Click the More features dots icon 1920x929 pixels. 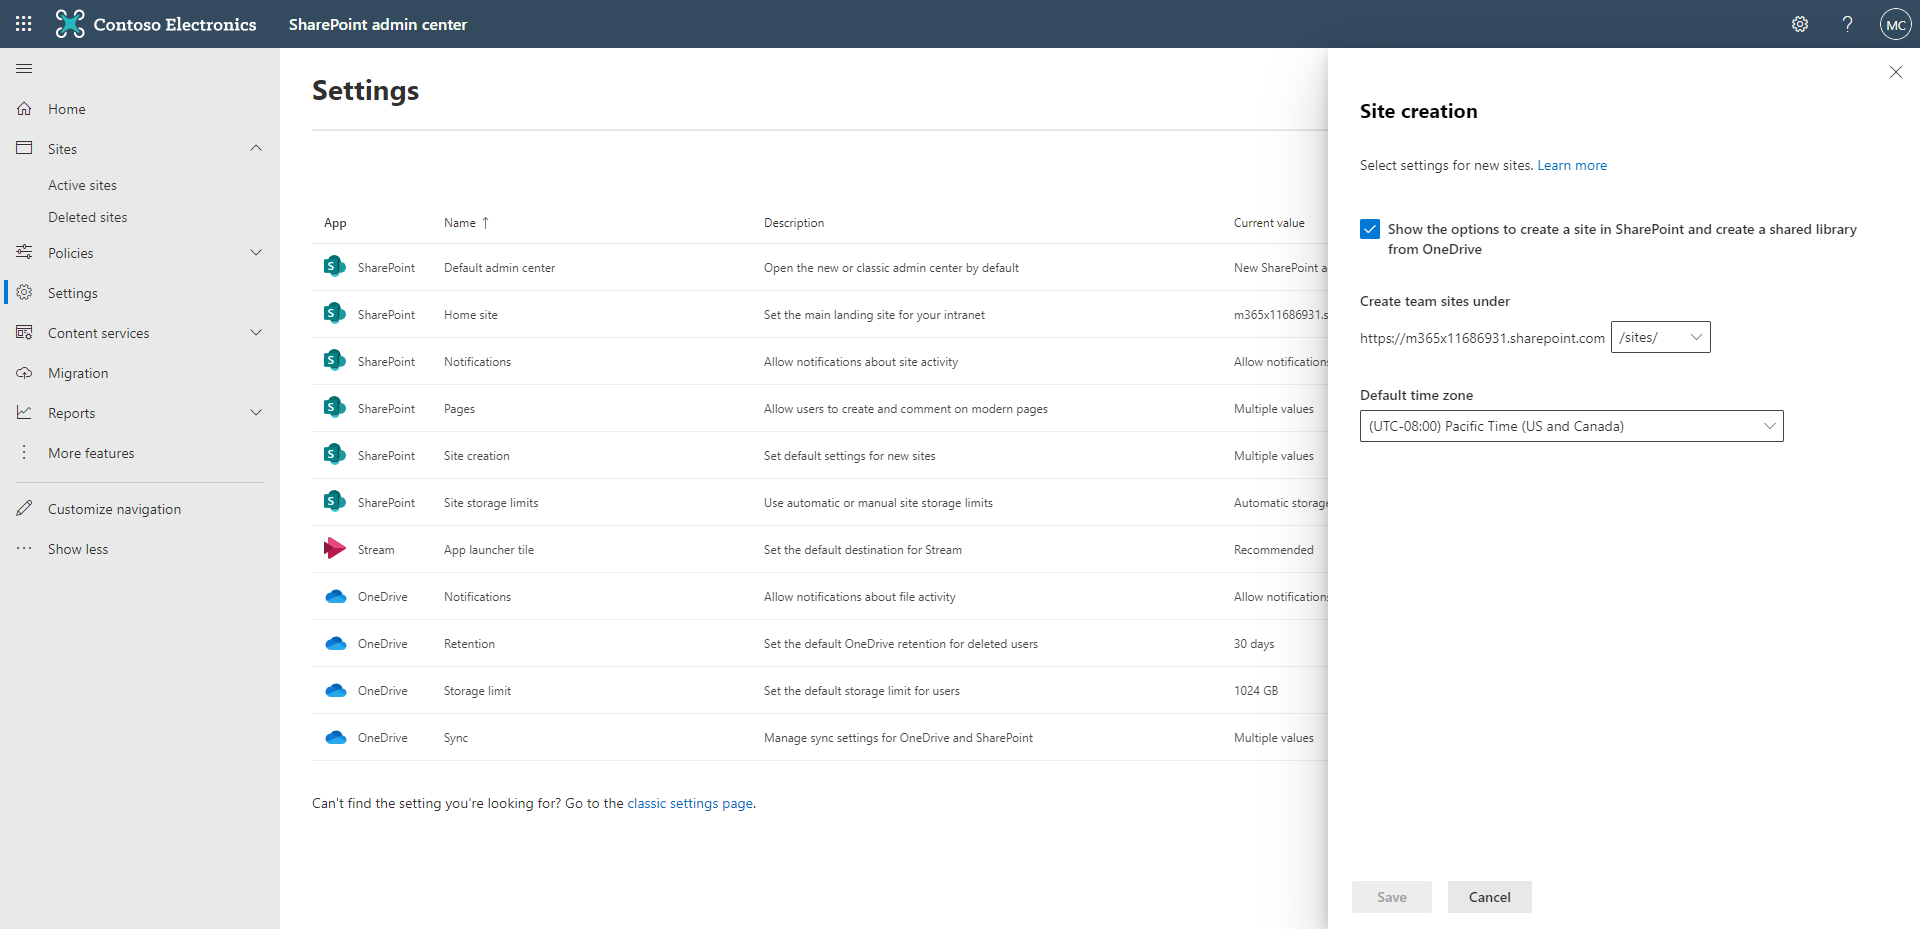pyautogui.click(x=24, y=452)
